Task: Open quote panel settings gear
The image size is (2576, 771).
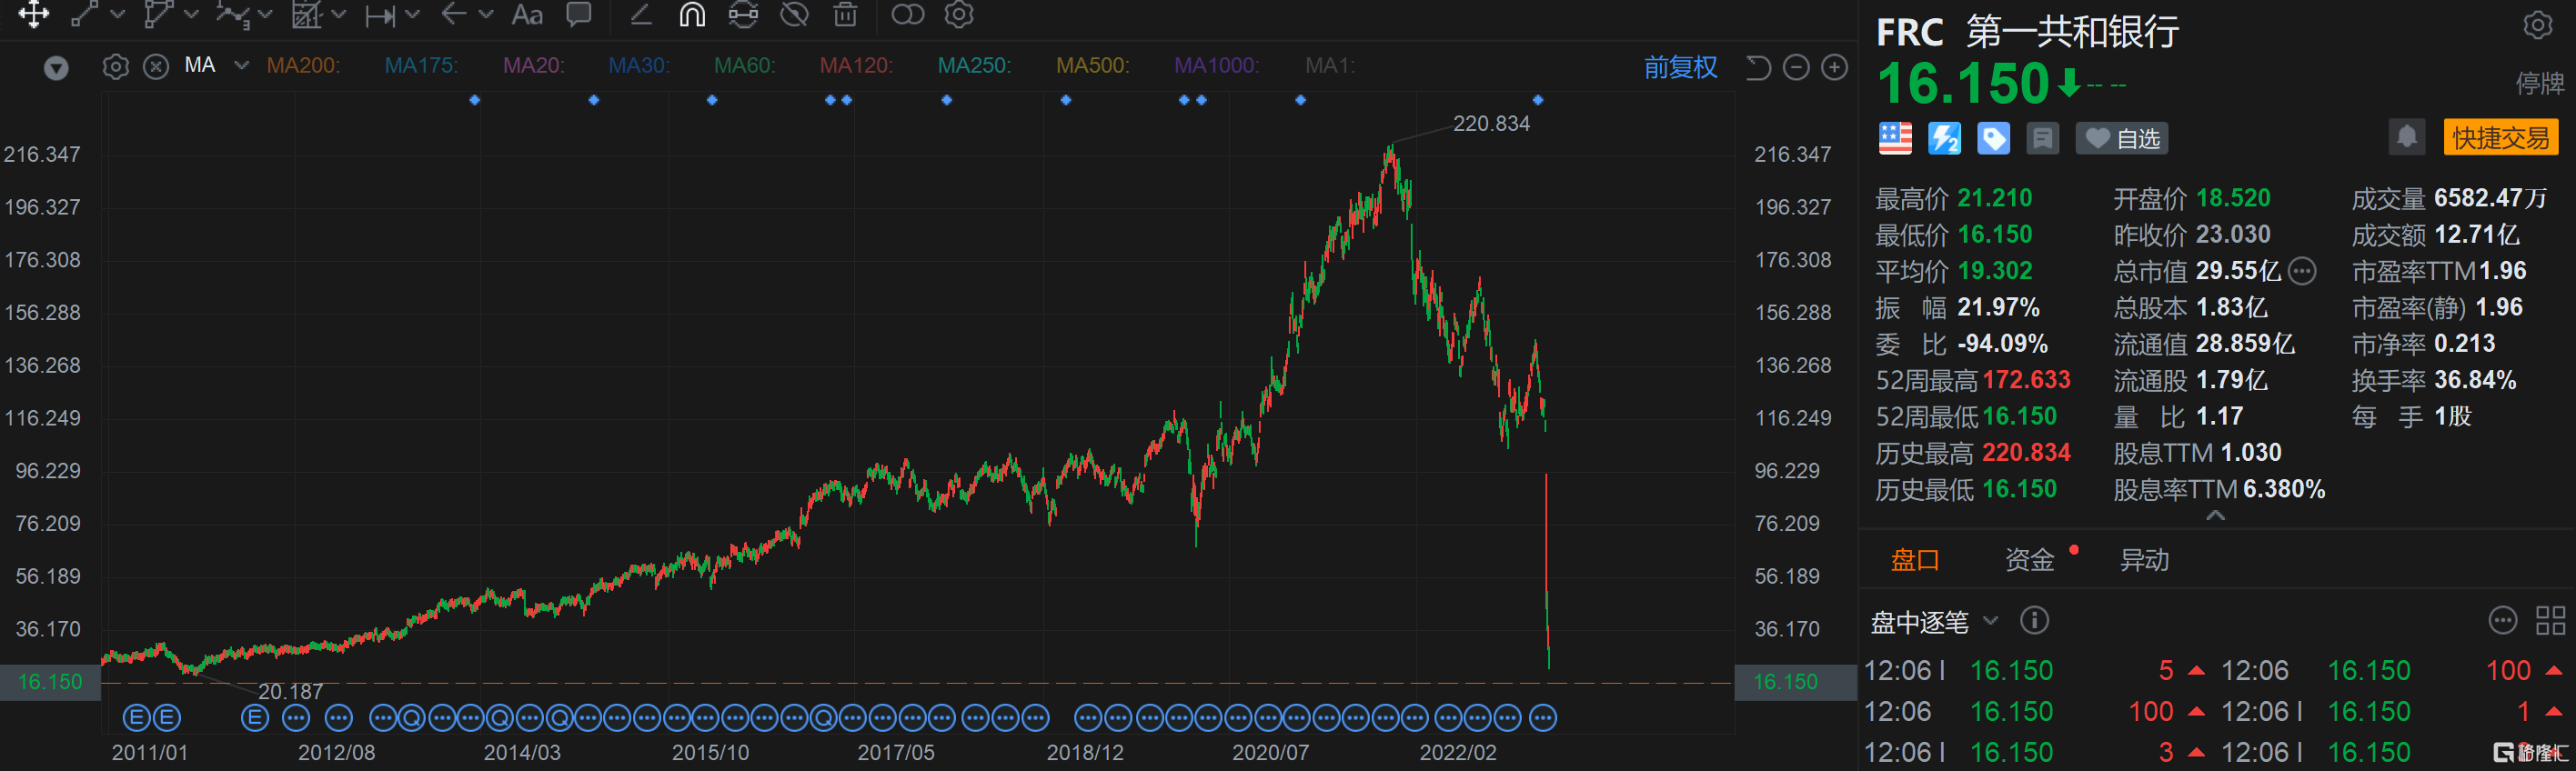Action: pos(2538,25)
